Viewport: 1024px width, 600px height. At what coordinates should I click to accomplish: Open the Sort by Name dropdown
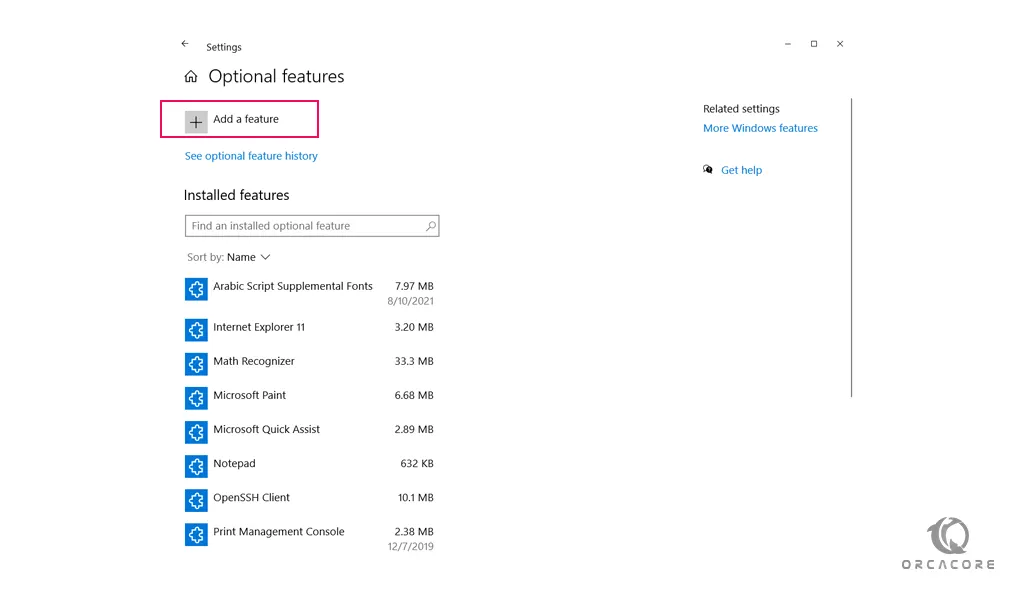click(x=248, y=257)
